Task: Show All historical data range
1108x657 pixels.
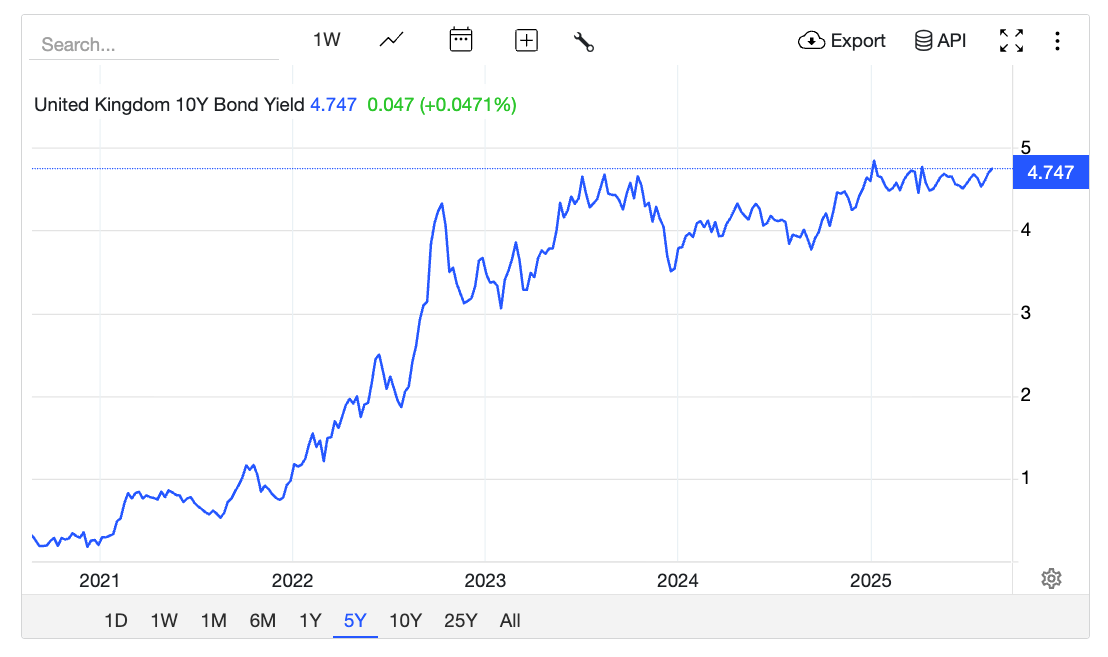Action: pyautogui.click(x=510, y=620)
